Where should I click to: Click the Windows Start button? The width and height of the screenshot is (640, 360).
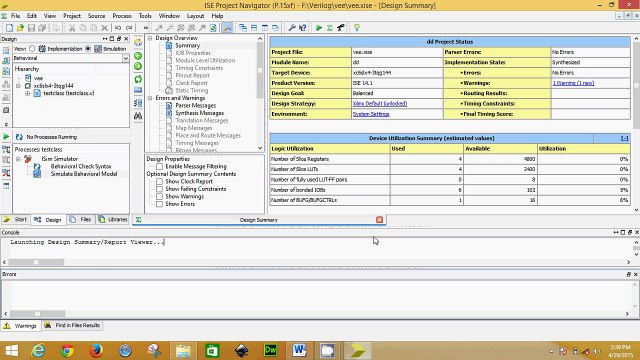pyautogui.click(x=11, y=351)
